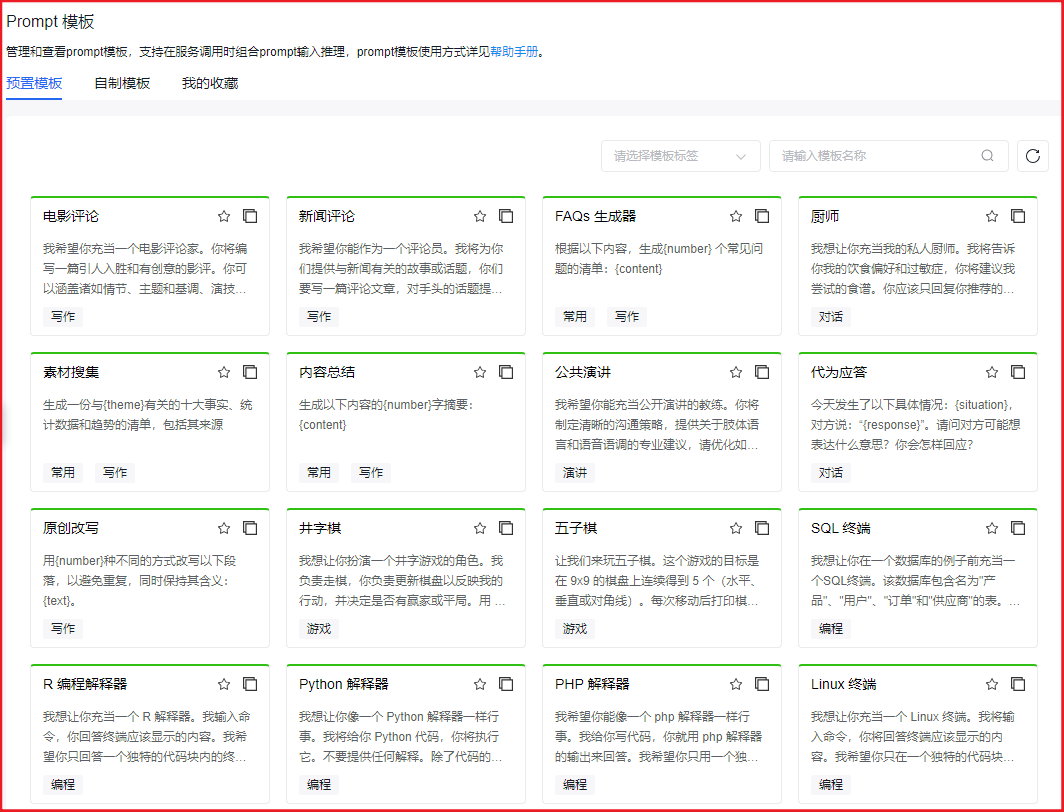
Task: Click the star on SQL 终端 card
Action: tap(992, 528)
